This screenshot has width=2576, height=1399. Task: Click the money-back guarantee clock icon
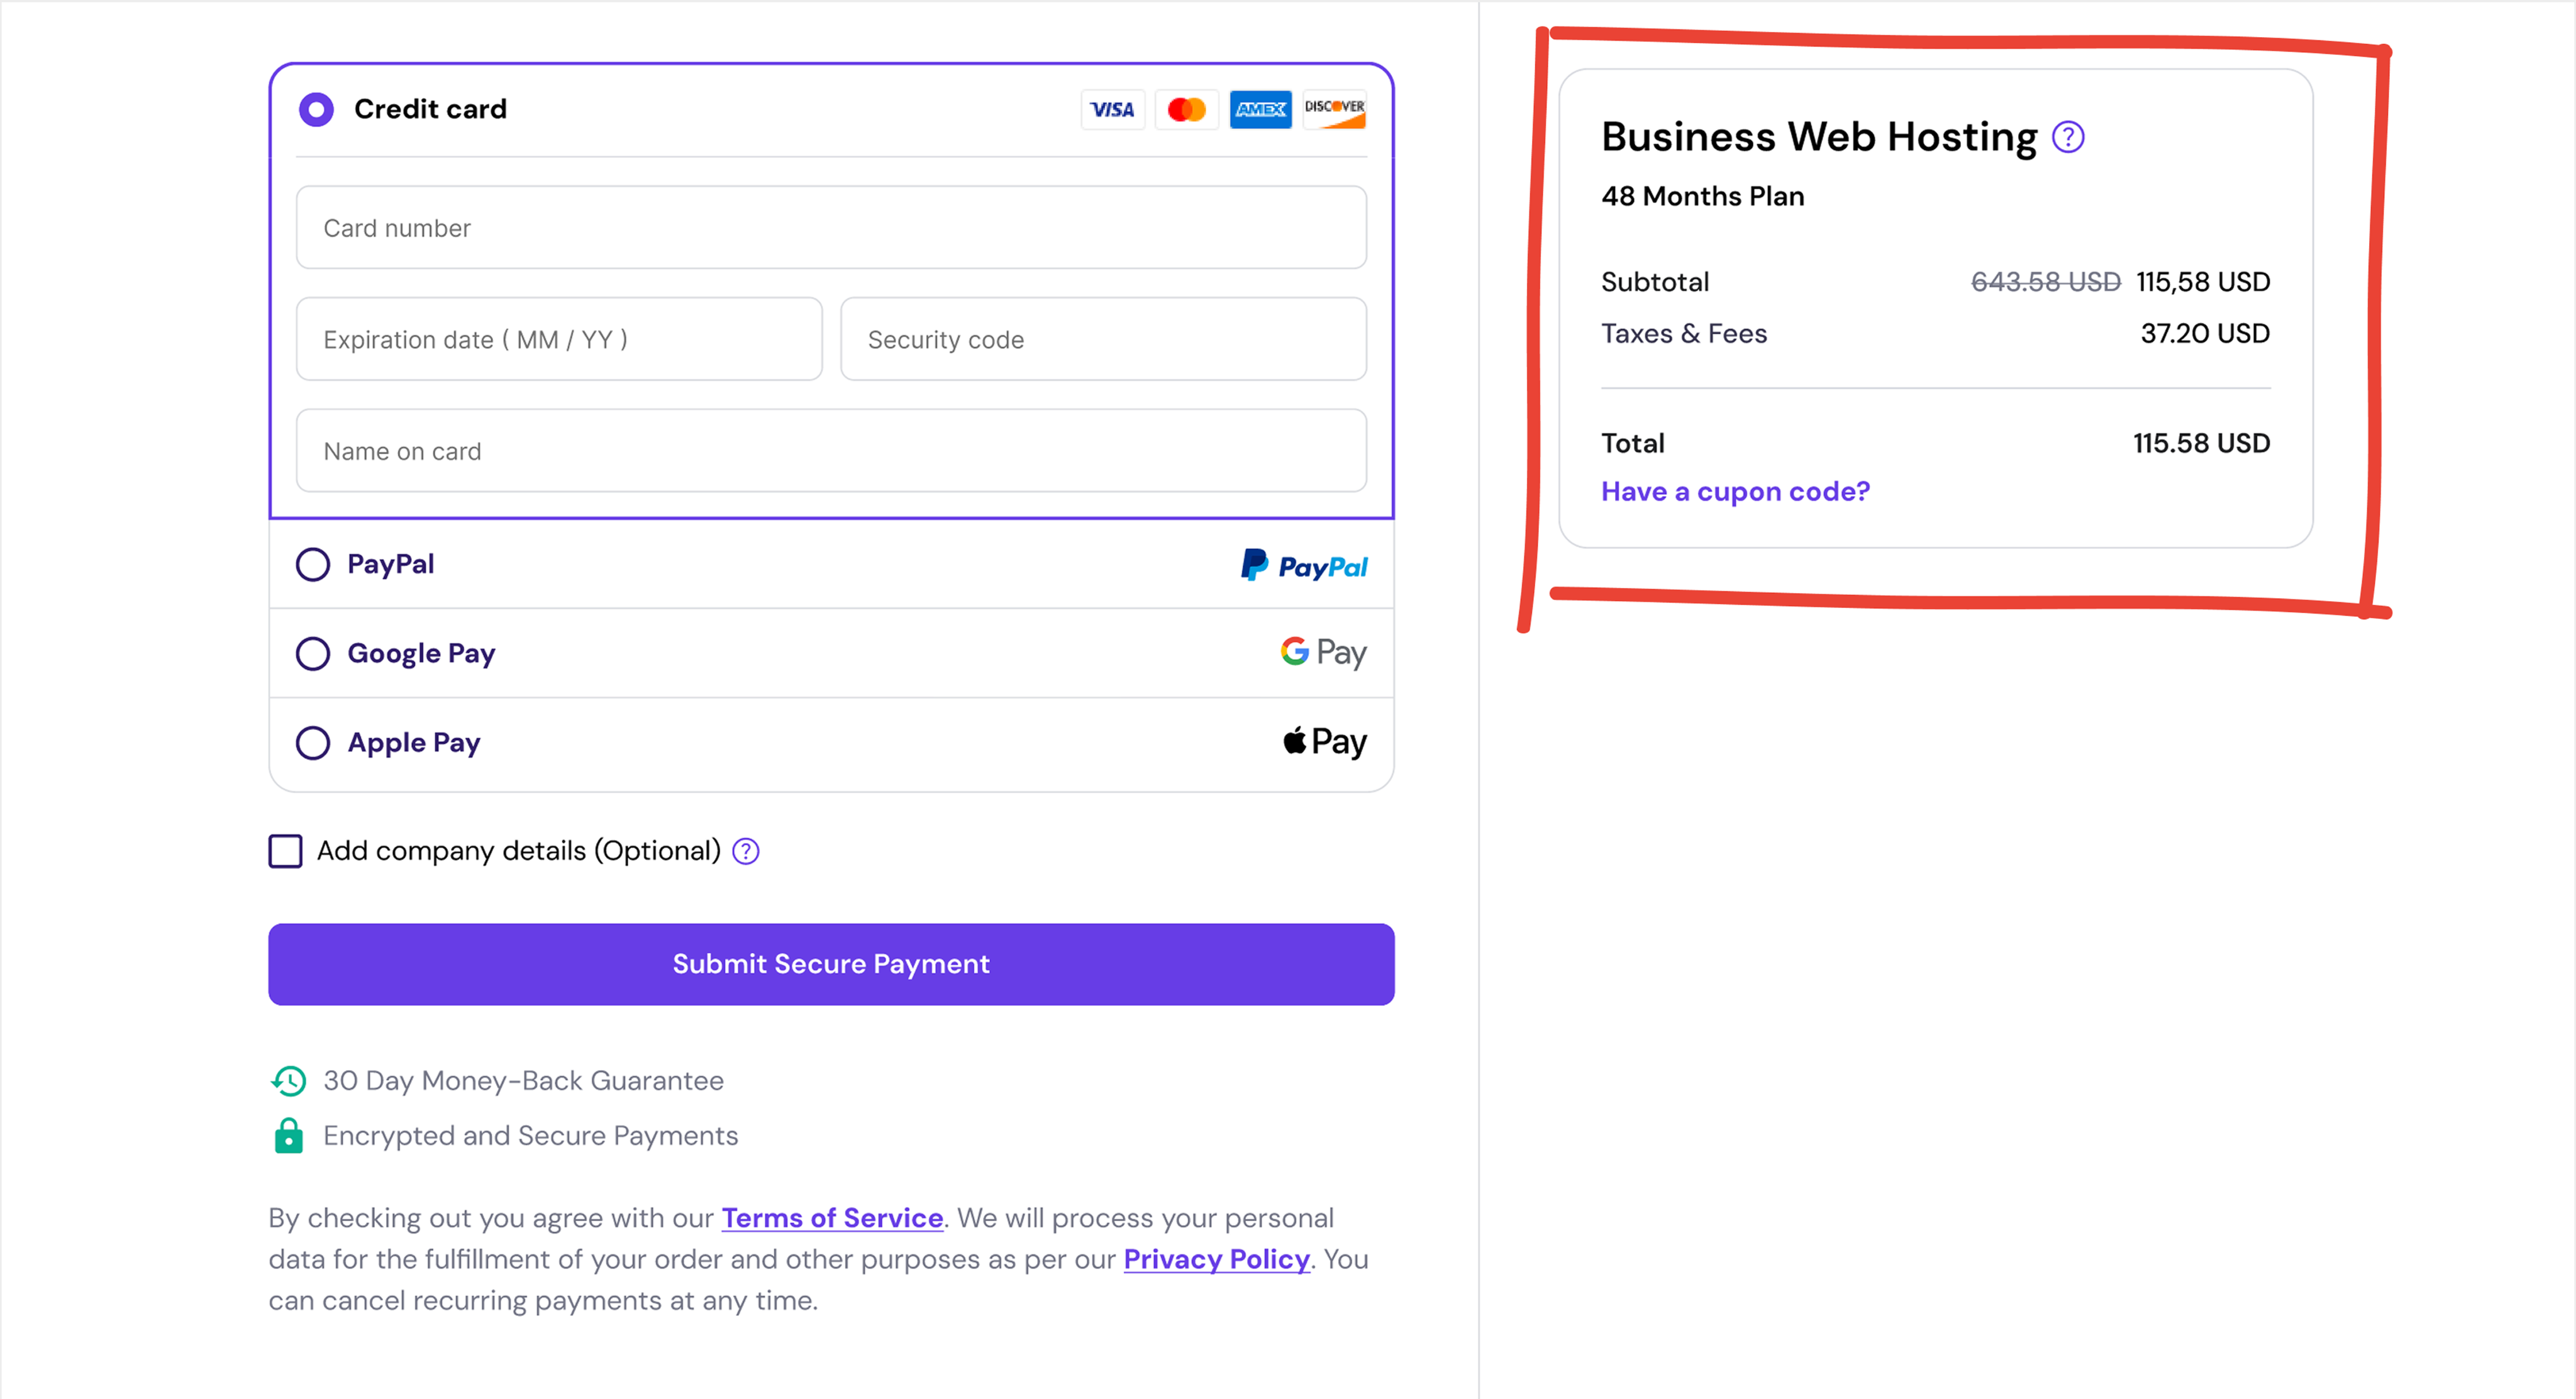tap(289, 1081)
